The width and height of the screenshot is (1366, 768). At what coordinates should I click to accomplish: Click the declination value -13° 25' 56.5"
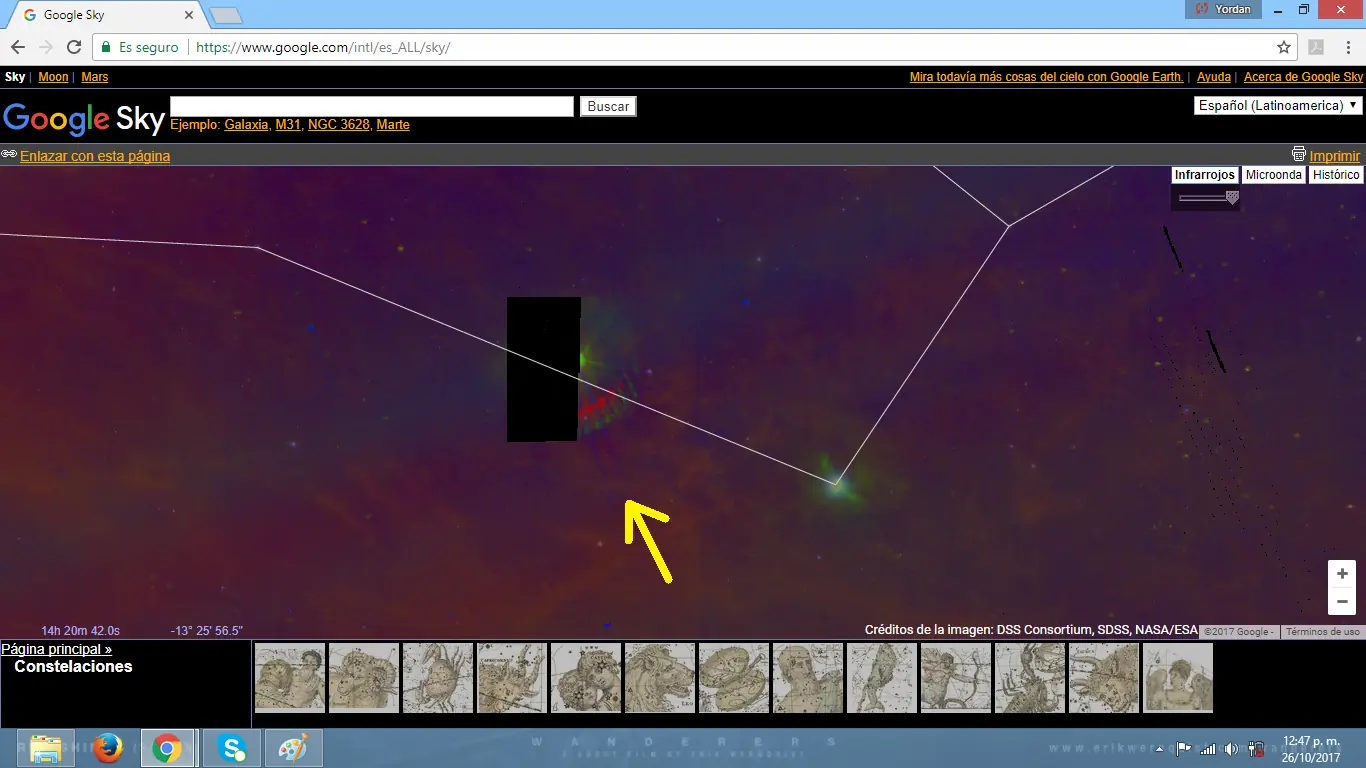tap(207, 631)
